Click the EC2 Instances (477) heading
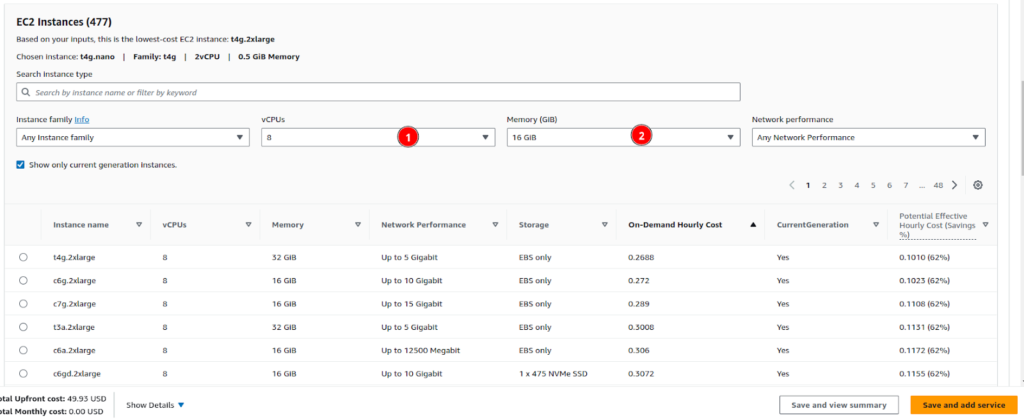 click(x=64, y=22)
